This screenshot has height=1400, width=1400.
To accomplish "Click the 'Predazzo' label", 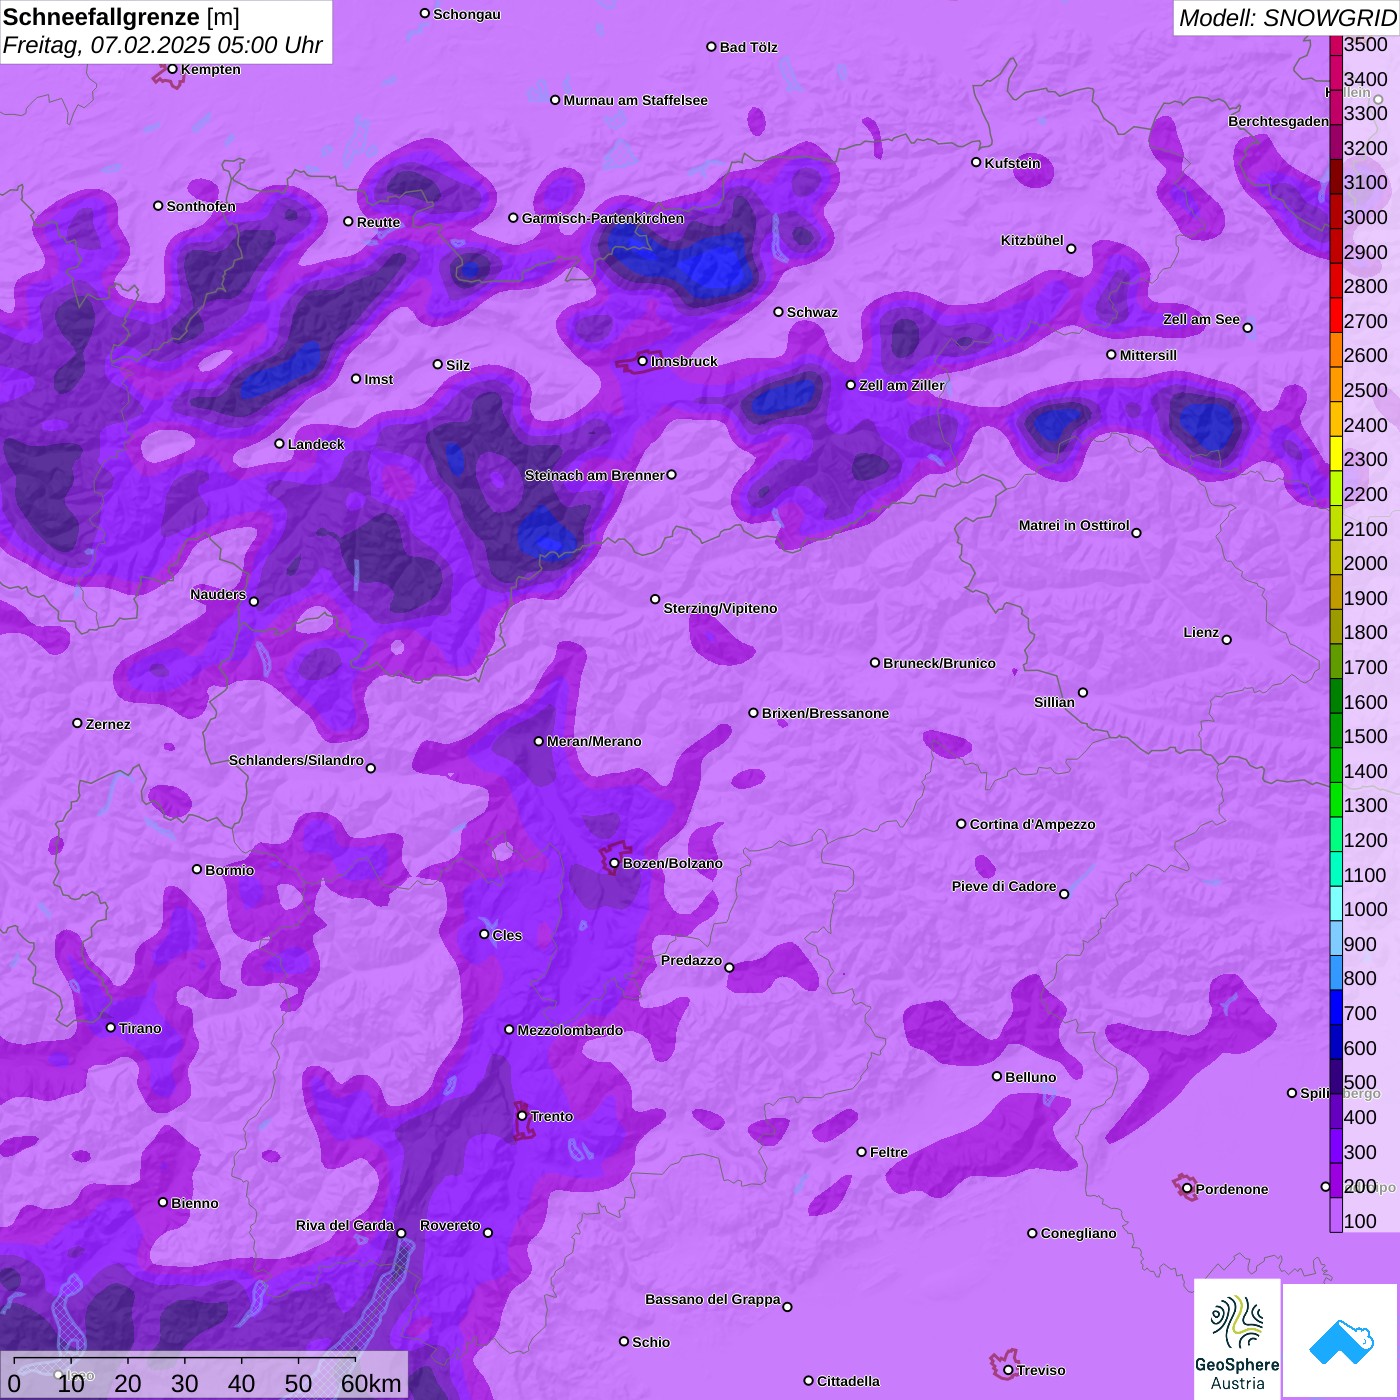I will (x=691, y=960).
